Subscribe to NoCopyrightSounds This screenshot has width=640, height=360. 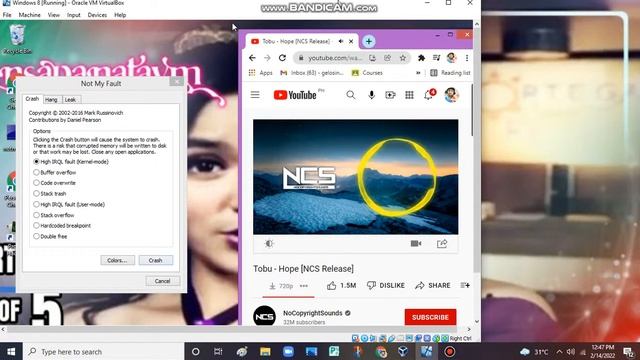[x=430, y=317]
